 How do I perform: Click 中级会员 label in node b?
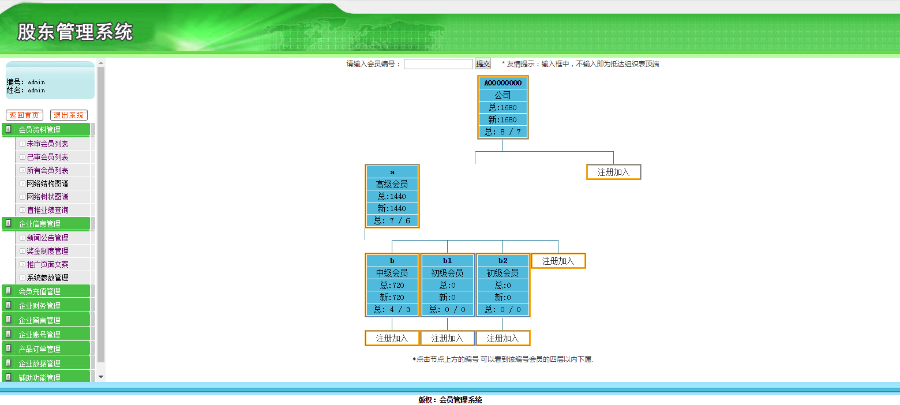coord(392,273)
